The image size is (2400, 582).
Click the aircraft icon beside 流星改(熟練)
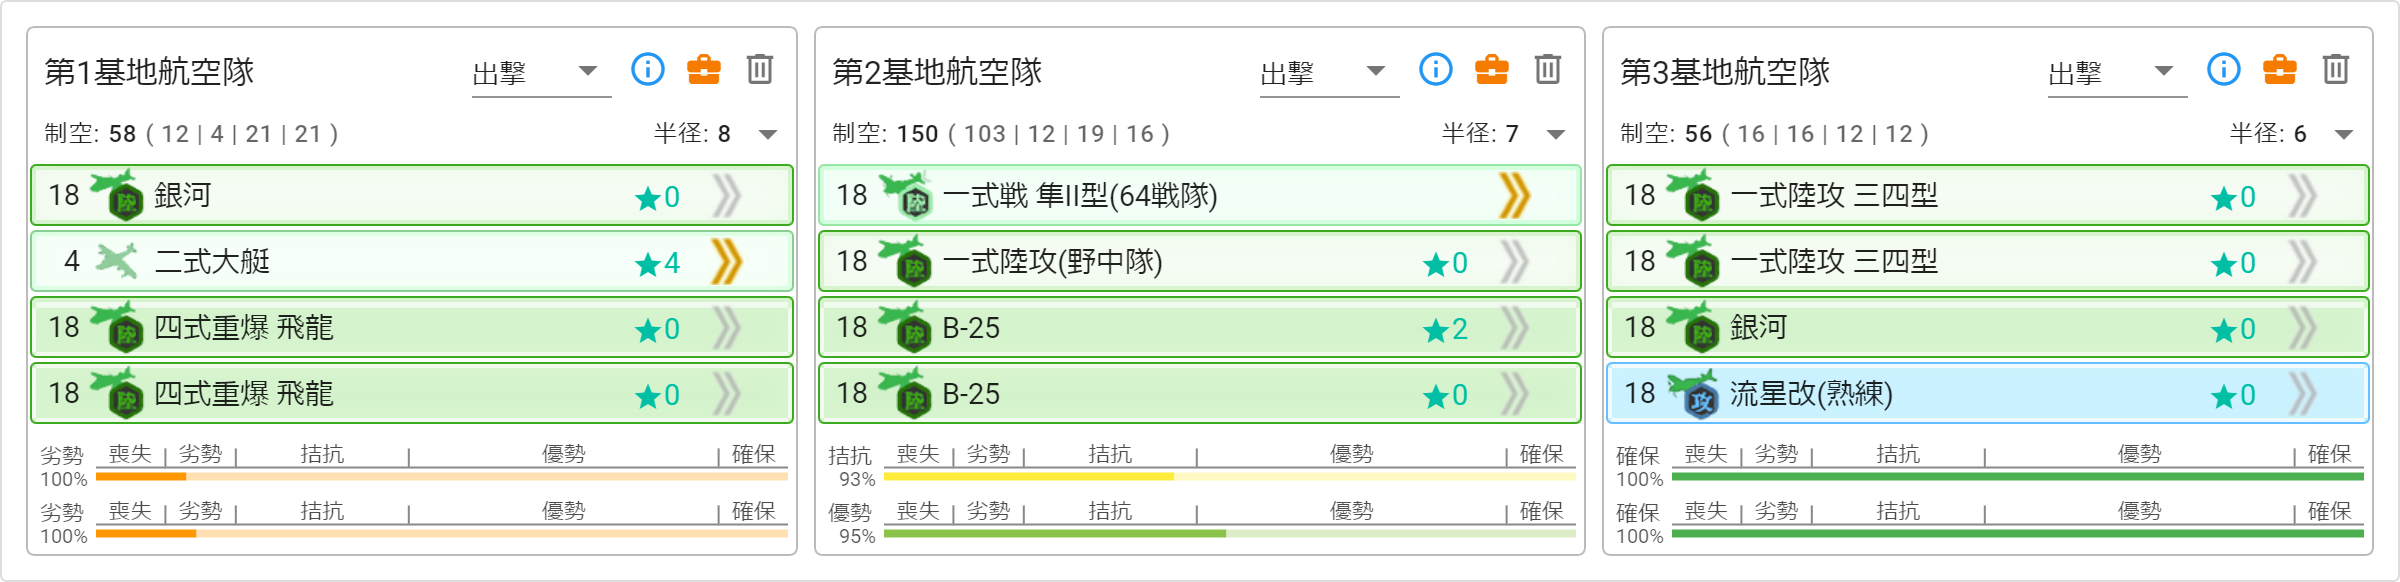(1693, 393)
